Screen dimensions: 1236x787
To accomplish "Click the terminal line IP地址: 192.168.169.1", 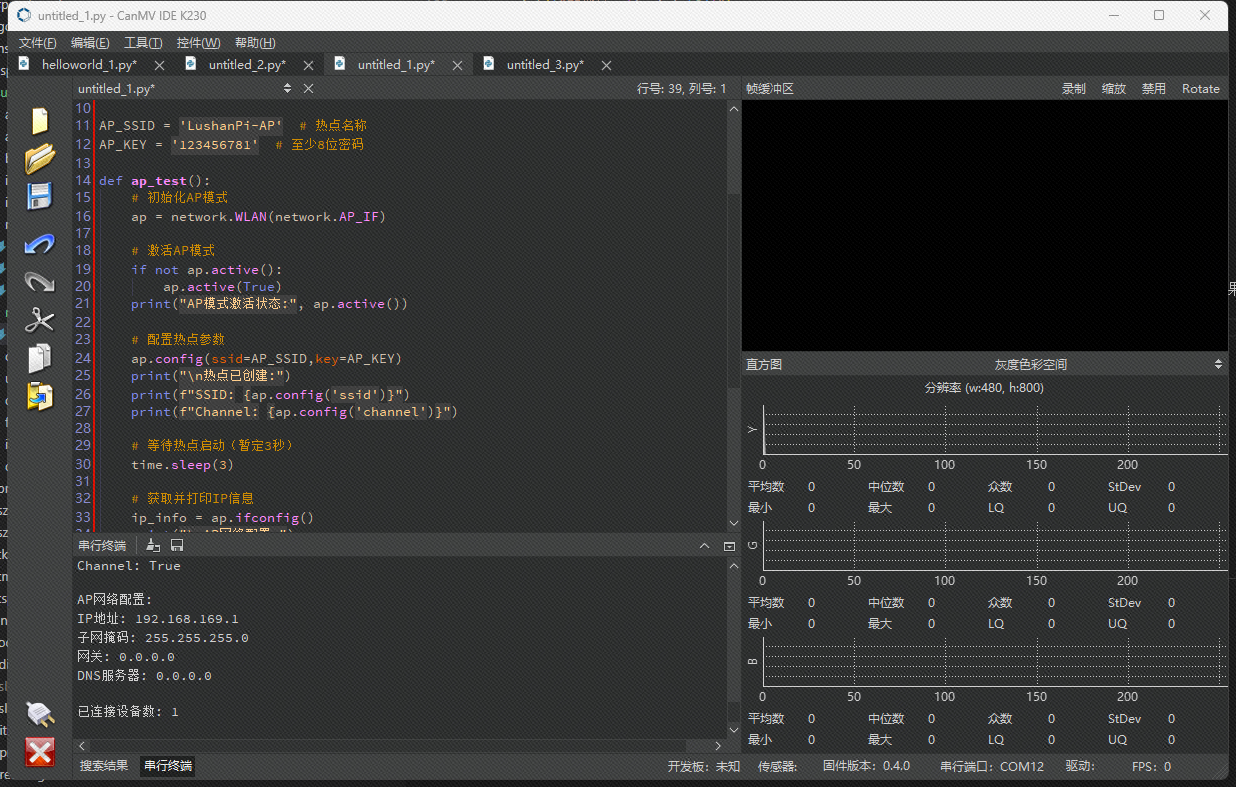I will click(x=158, y=619).
